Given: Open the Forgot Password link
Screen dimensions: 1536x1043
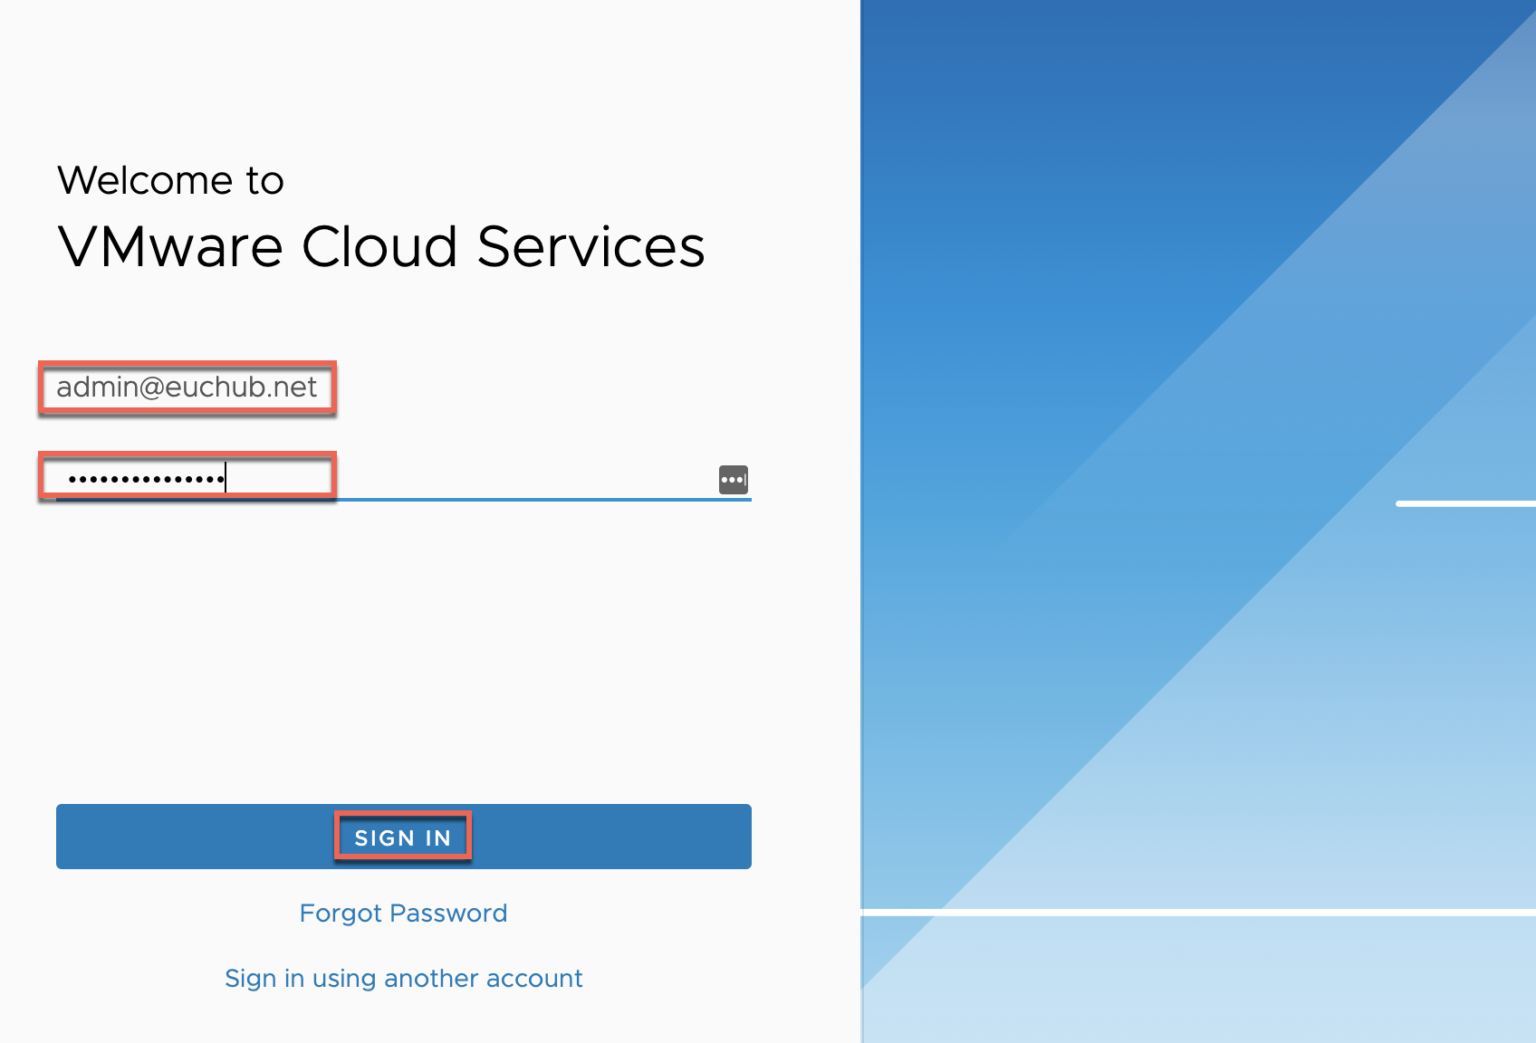Looking at the screenshot, I should (403, 913).
